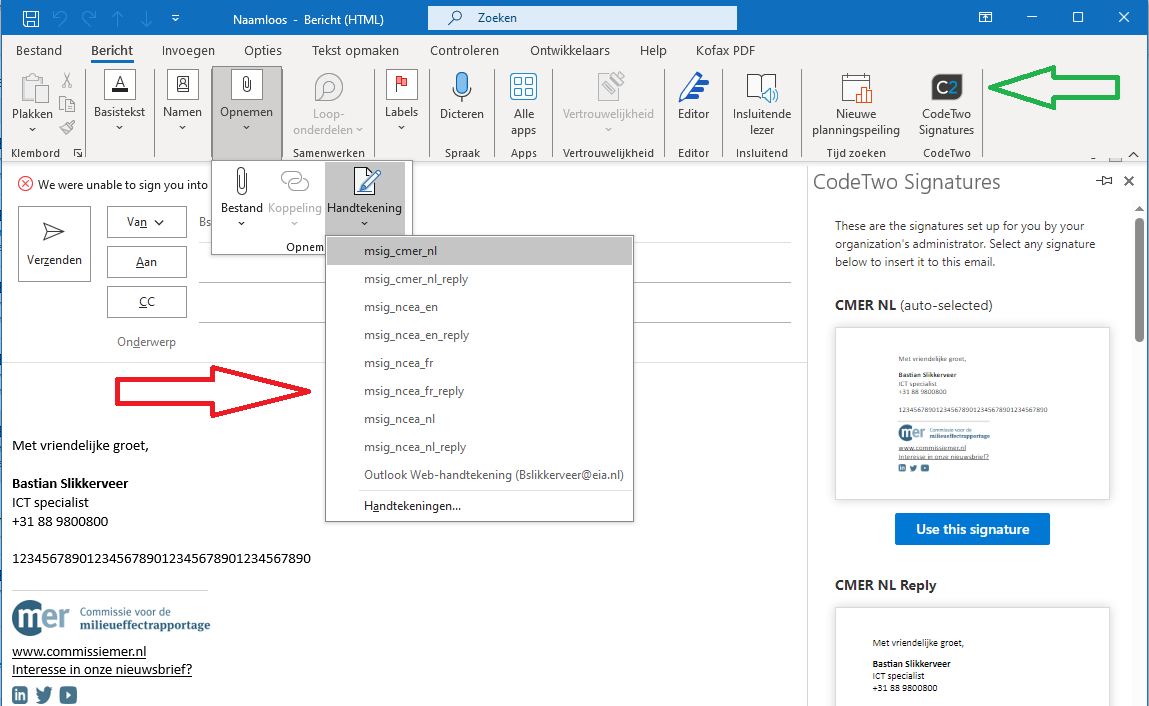
Task: Open the Handtekeningen... settings entry
Action: point(479,506)
